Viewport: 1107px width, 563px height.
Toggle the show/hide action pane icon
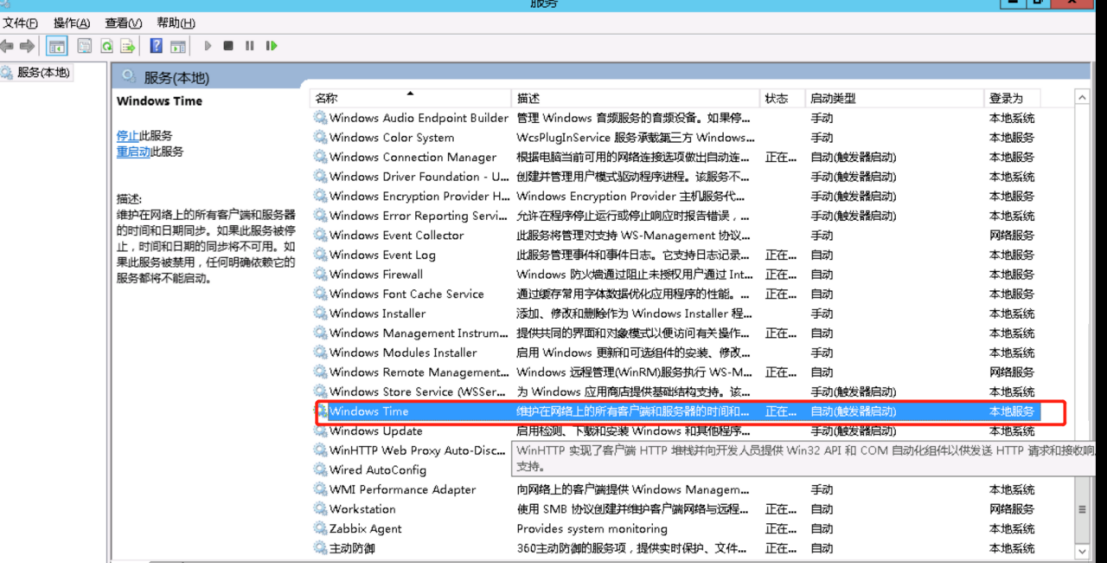pos(178,47)
